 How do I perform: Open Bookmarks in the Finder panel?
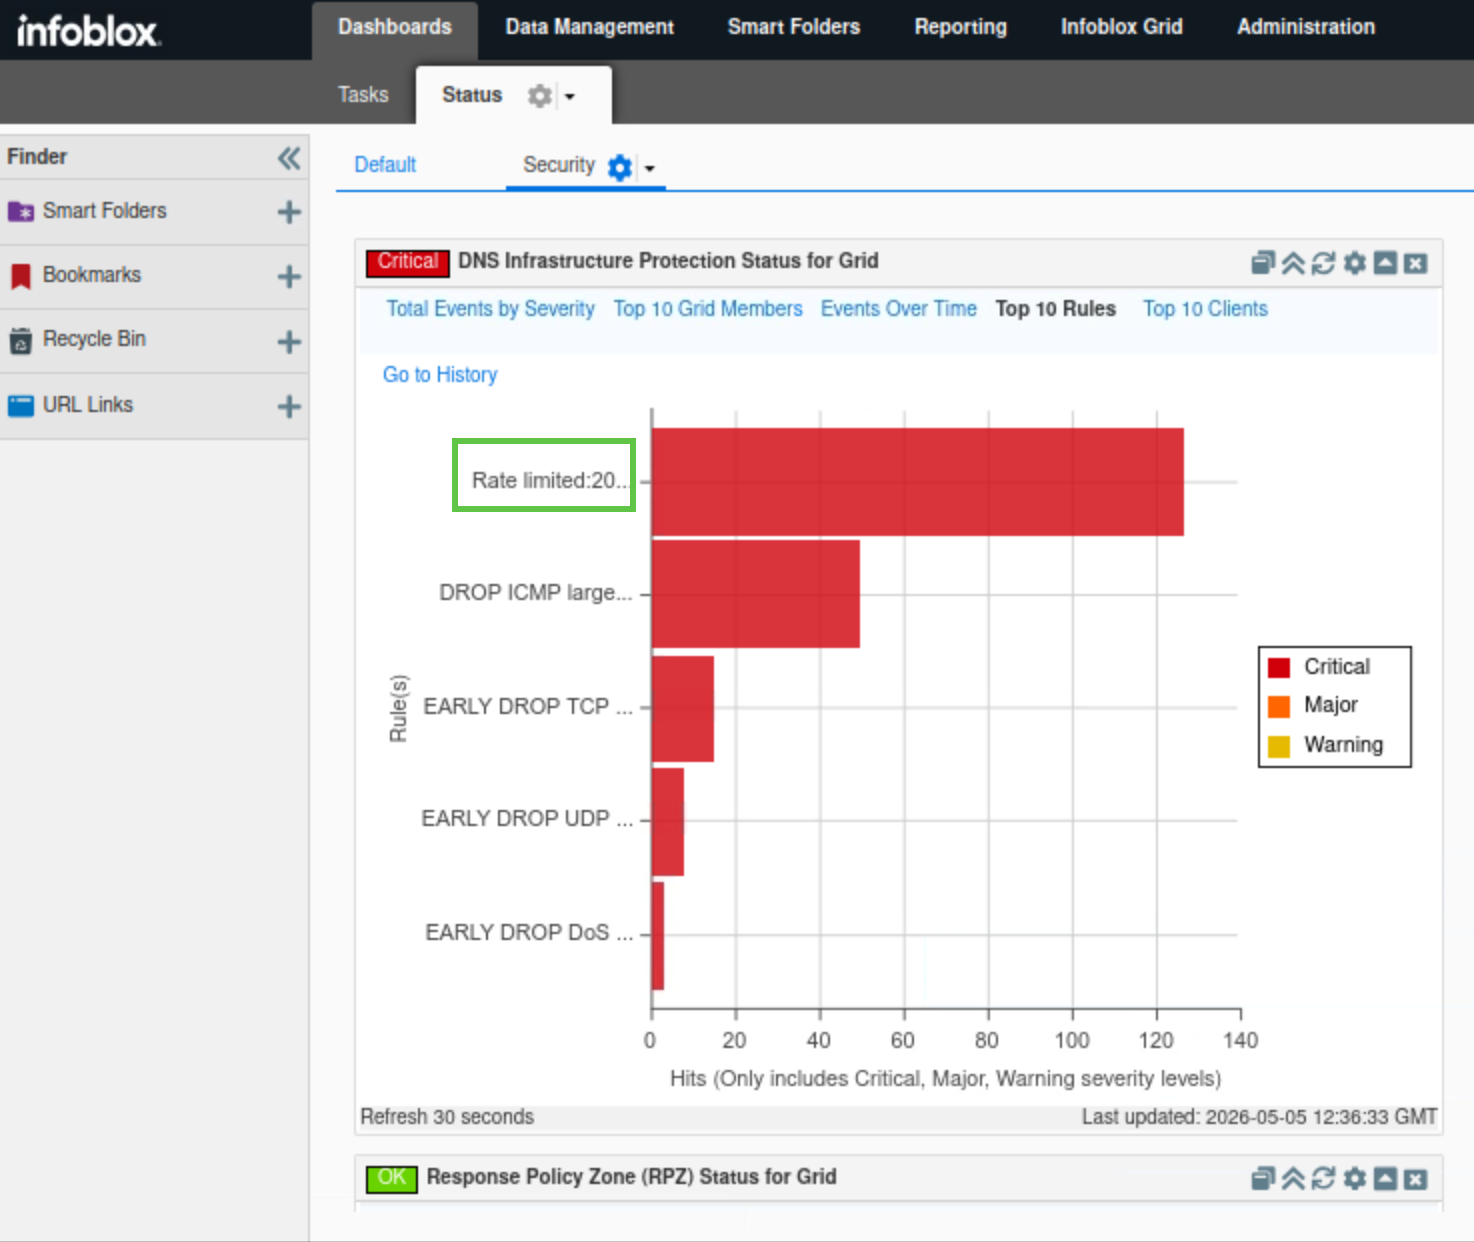point(91,275)
